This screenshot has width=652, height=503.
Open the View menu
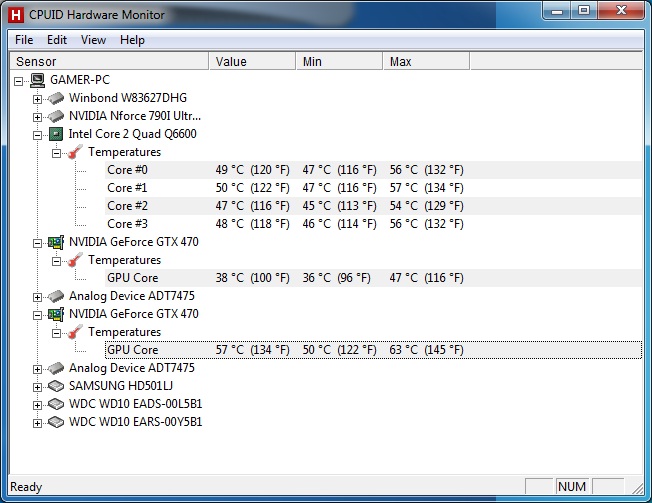click(93, 40)
